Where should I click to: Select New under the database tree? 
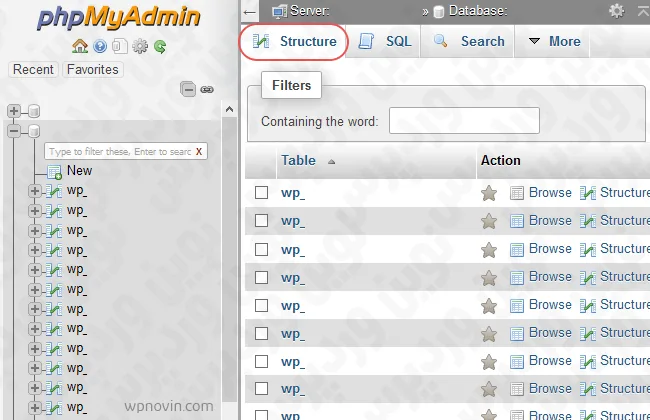tap(80, 170)
